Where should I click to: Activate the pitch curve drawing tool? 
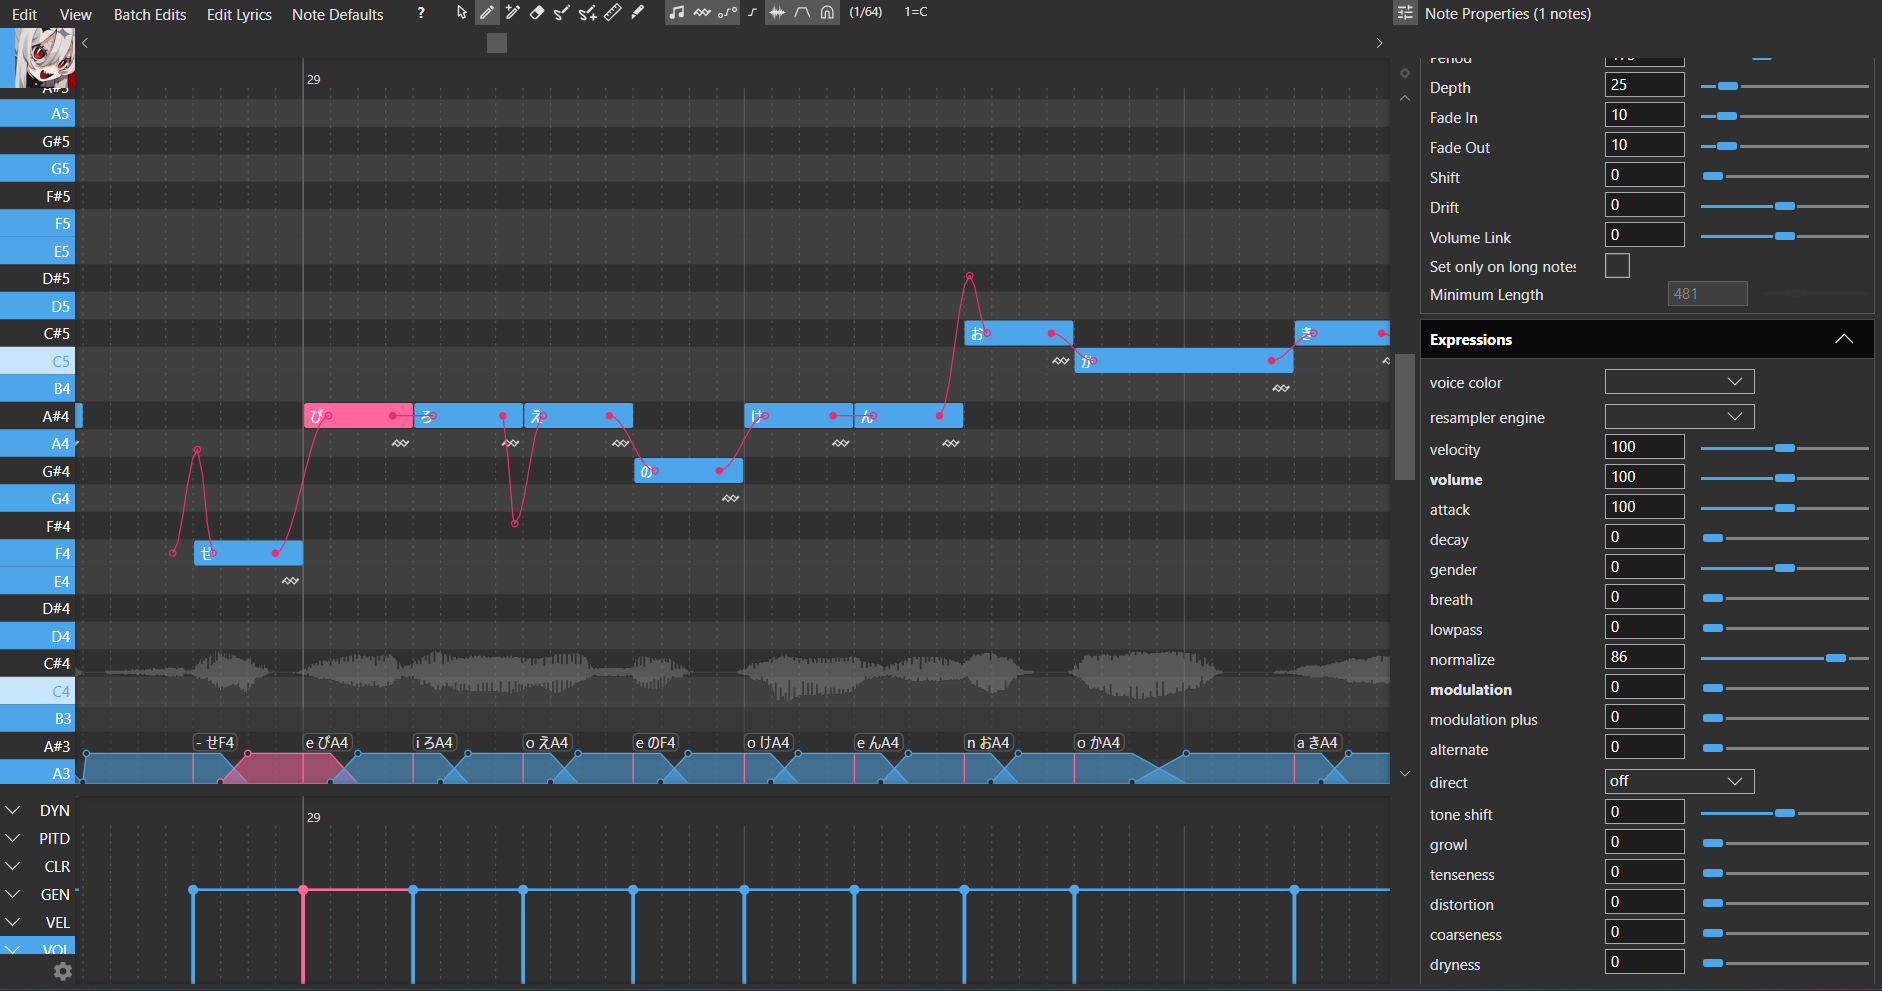(562, 13)
